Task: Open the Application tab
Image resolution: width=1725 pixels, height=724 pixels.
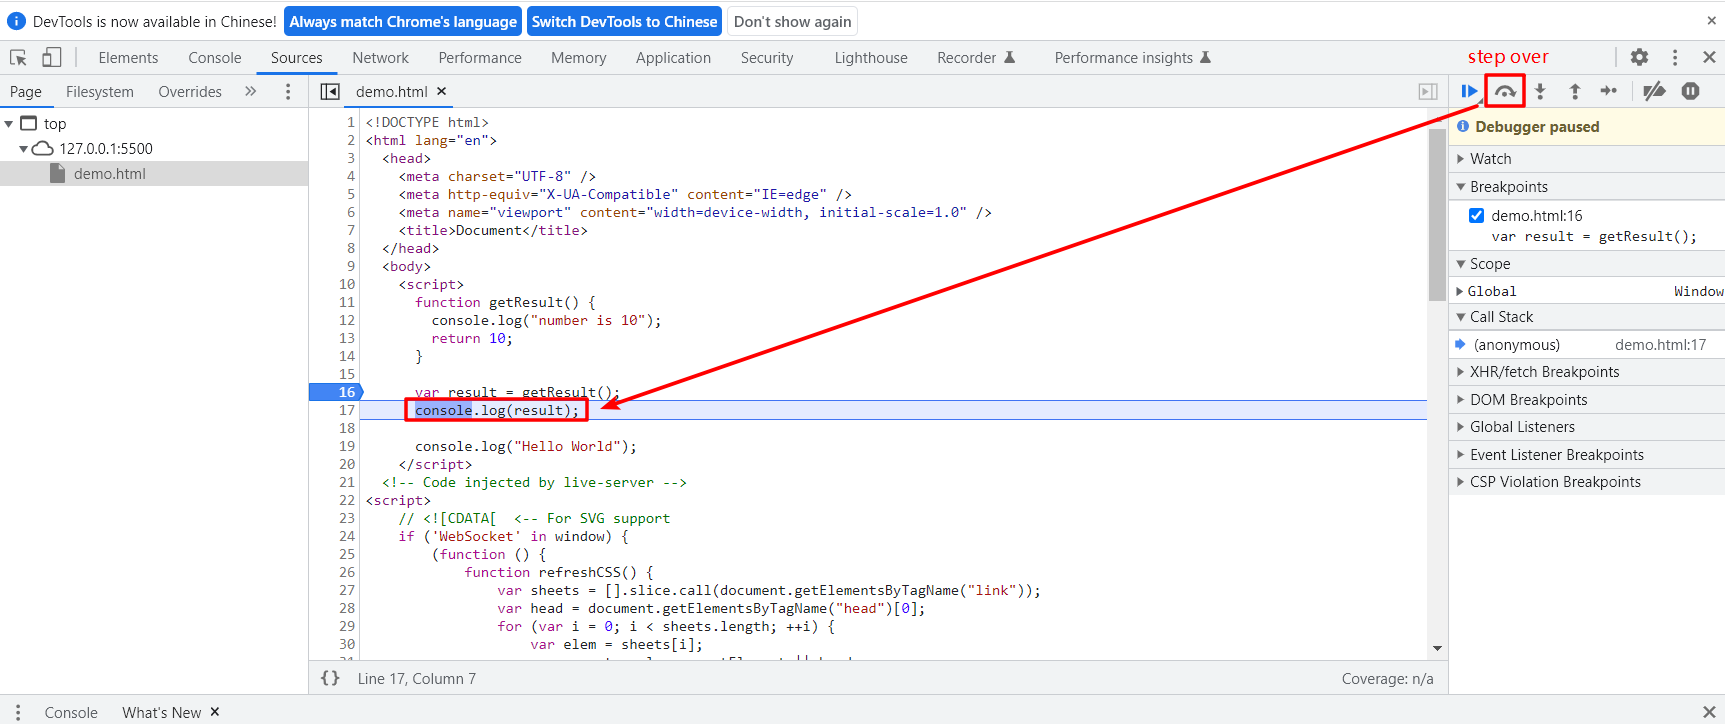Action: point(673,57)
